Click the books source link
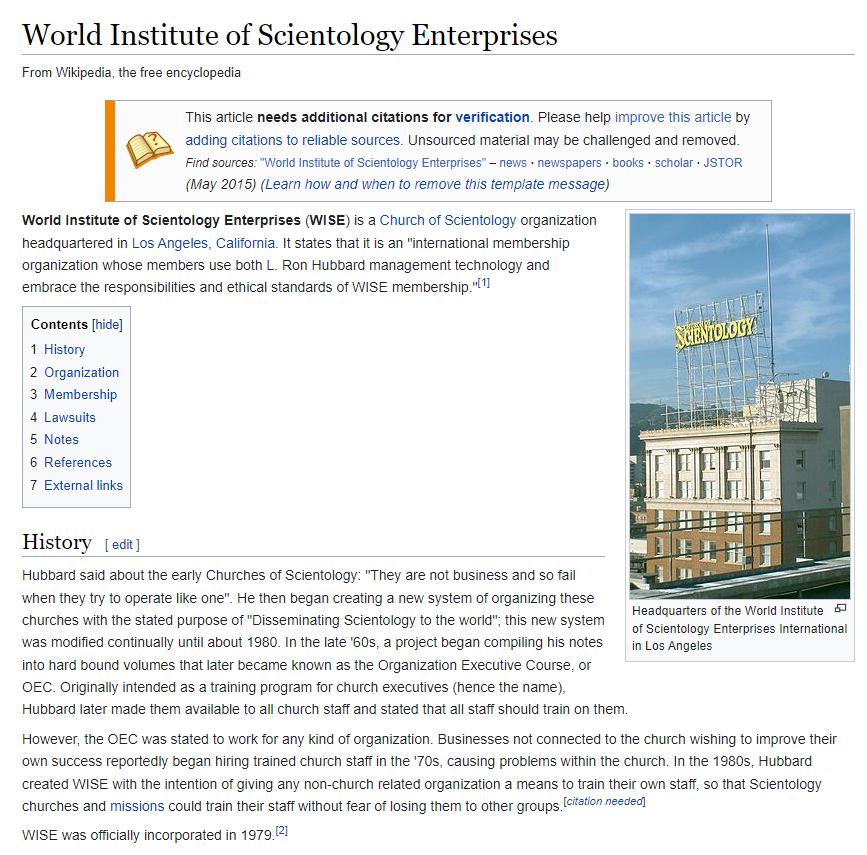This screenshot has width=867, height=855. pyautogui.click(x=628, y=163)
